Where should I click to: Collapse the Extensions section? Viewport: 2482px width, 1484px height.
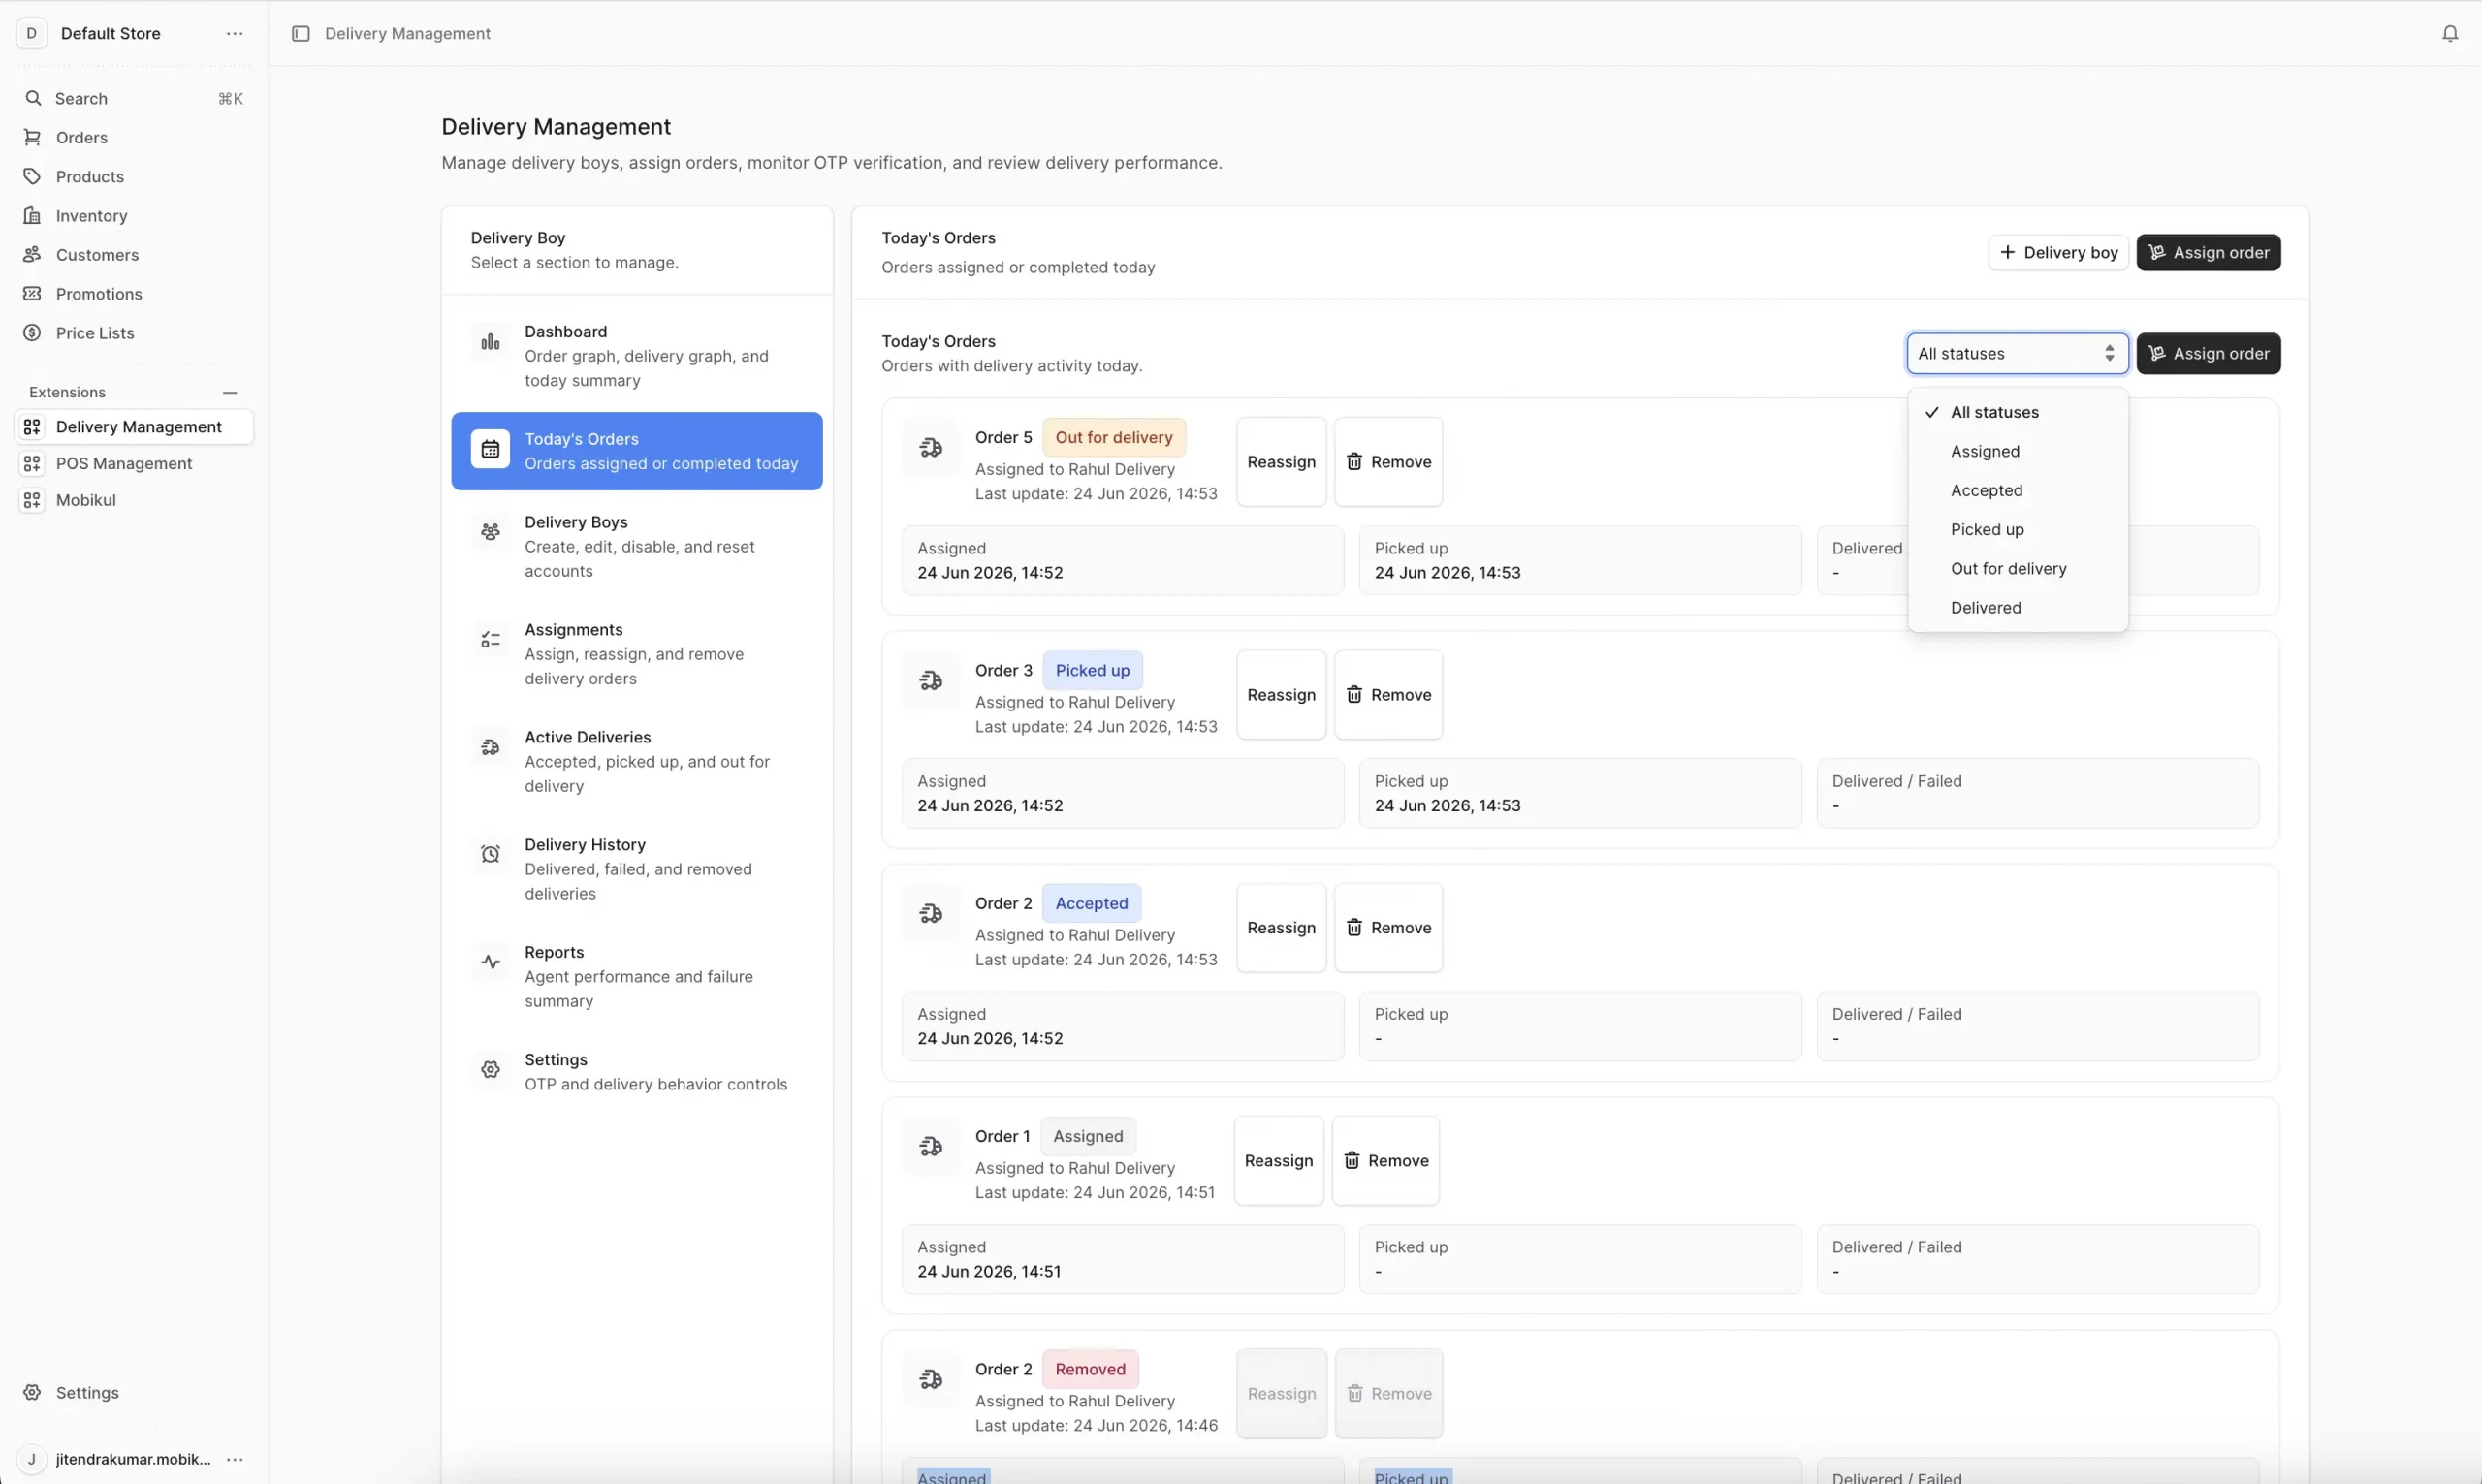[x=230, y=392]
